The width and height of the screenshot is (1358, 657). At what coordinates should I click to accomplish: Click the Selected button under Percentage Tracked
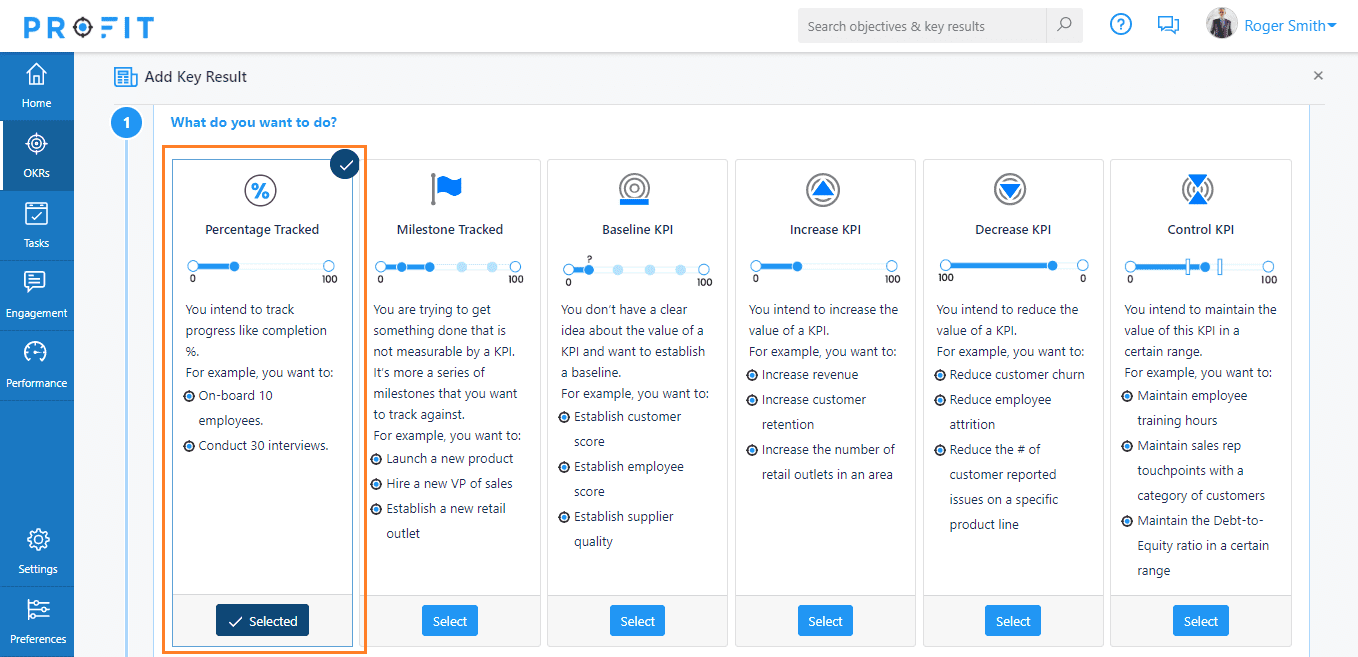coord(263,621)
